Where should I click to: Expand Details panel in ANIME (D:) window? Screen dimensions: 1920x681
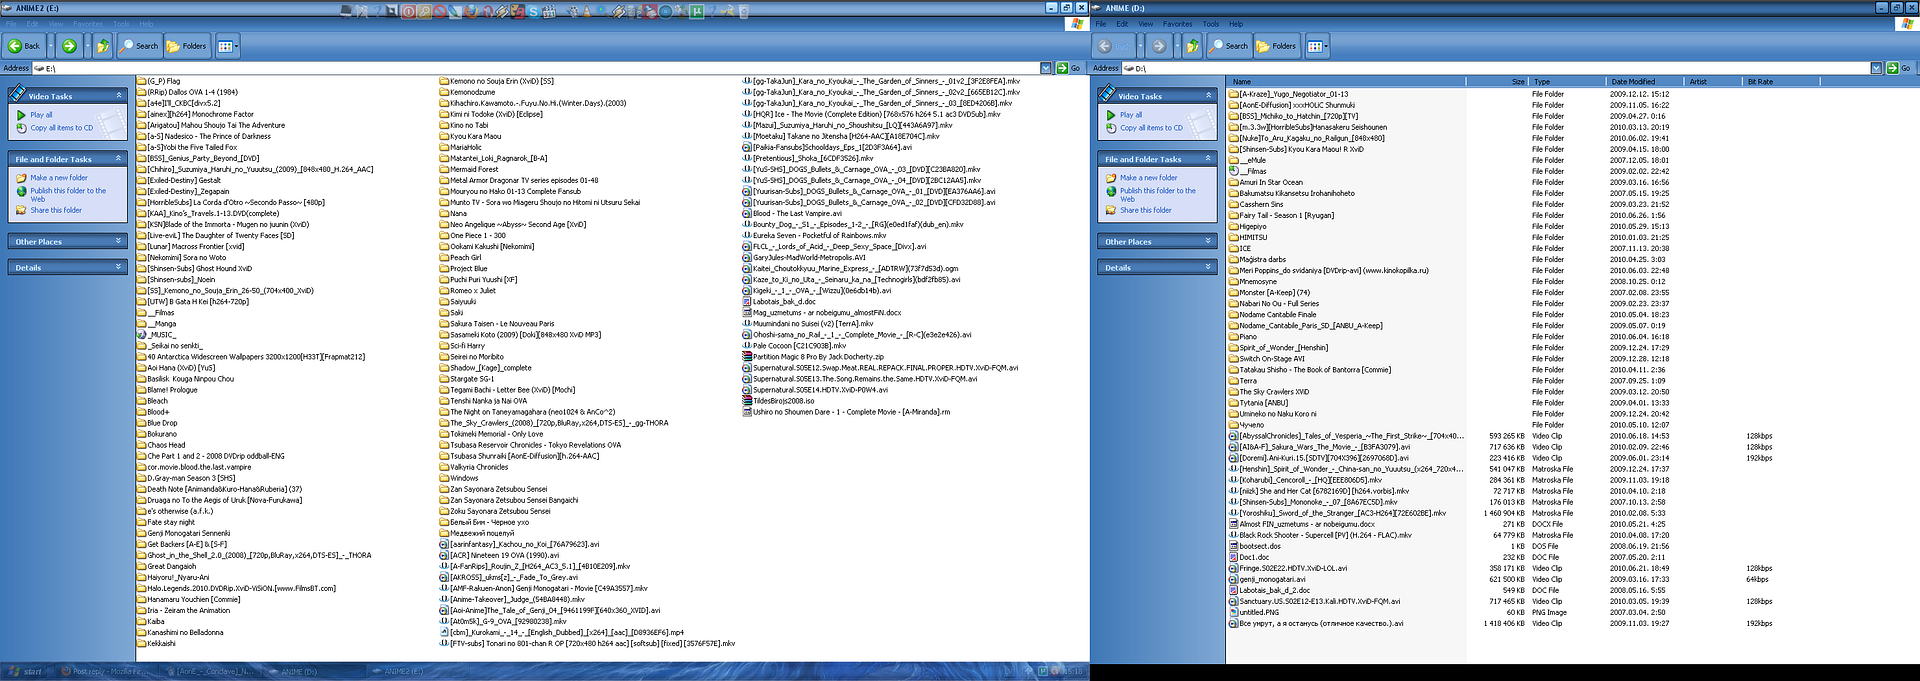1209,267
